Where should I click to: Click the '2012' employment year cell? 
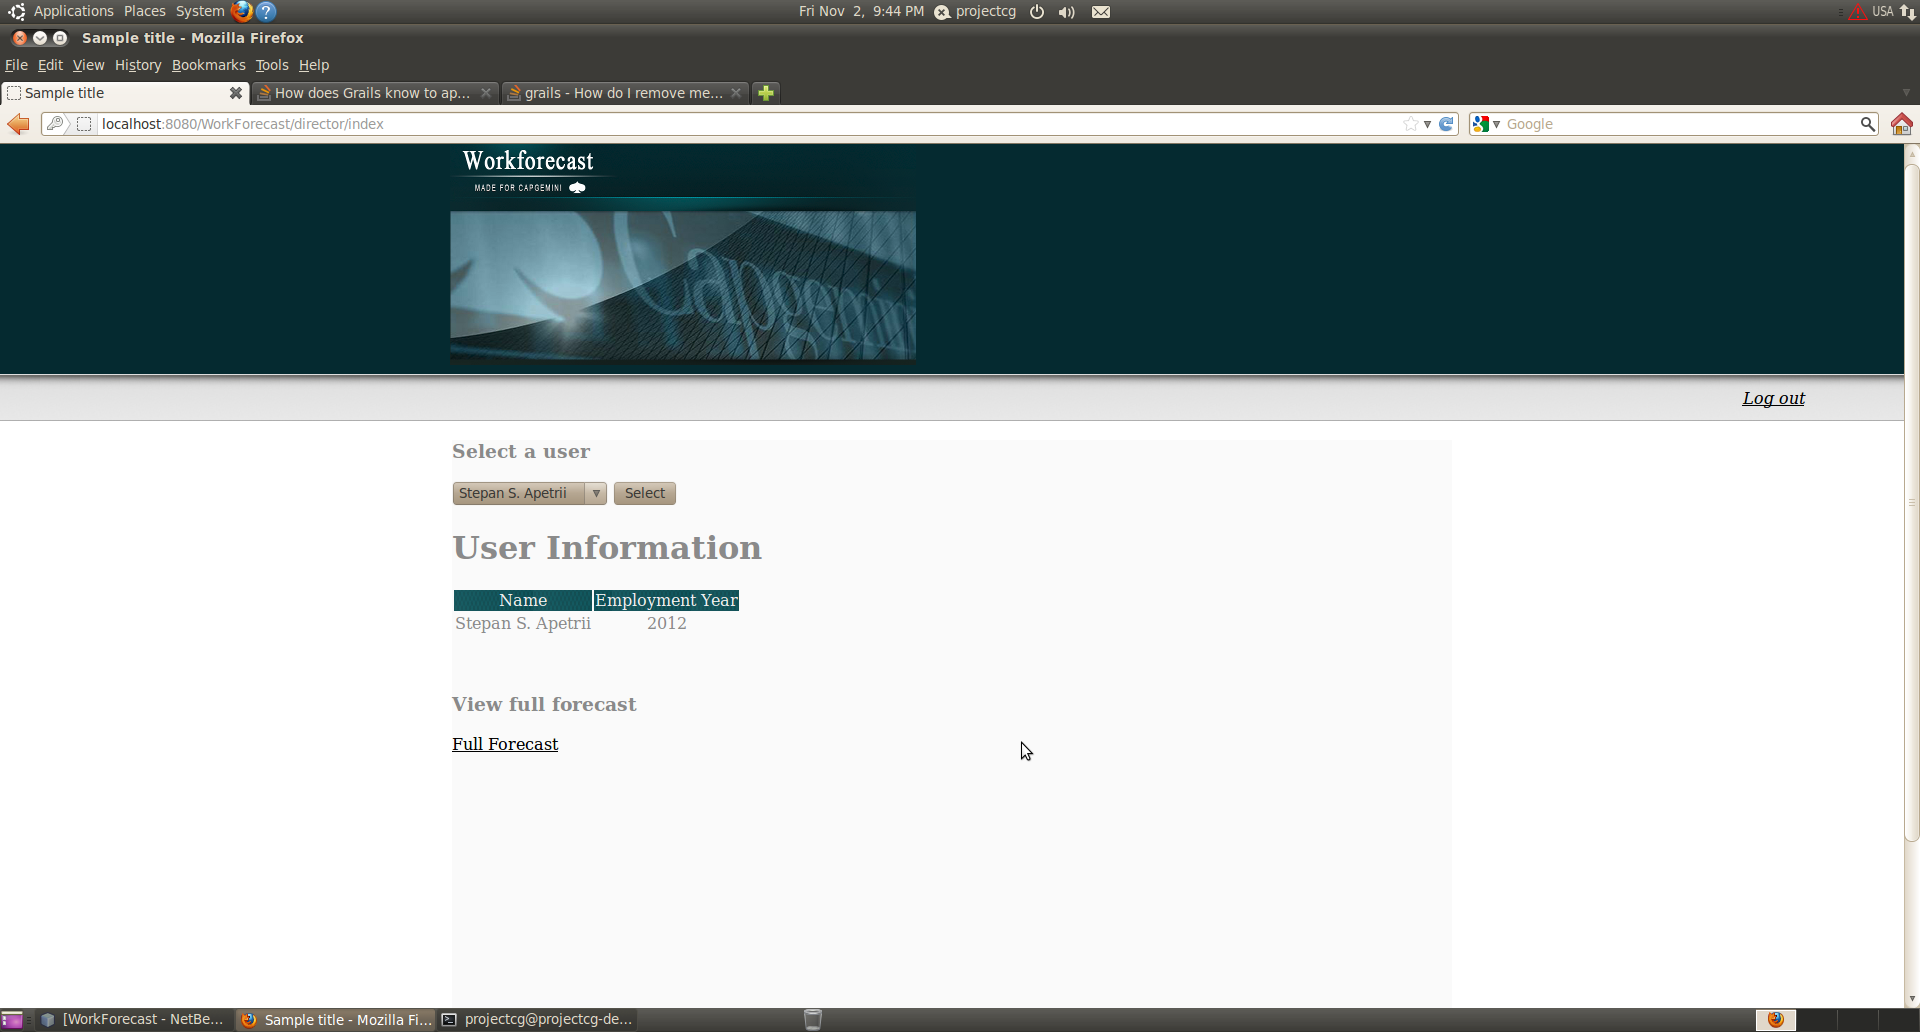click(x=666, y=623)
